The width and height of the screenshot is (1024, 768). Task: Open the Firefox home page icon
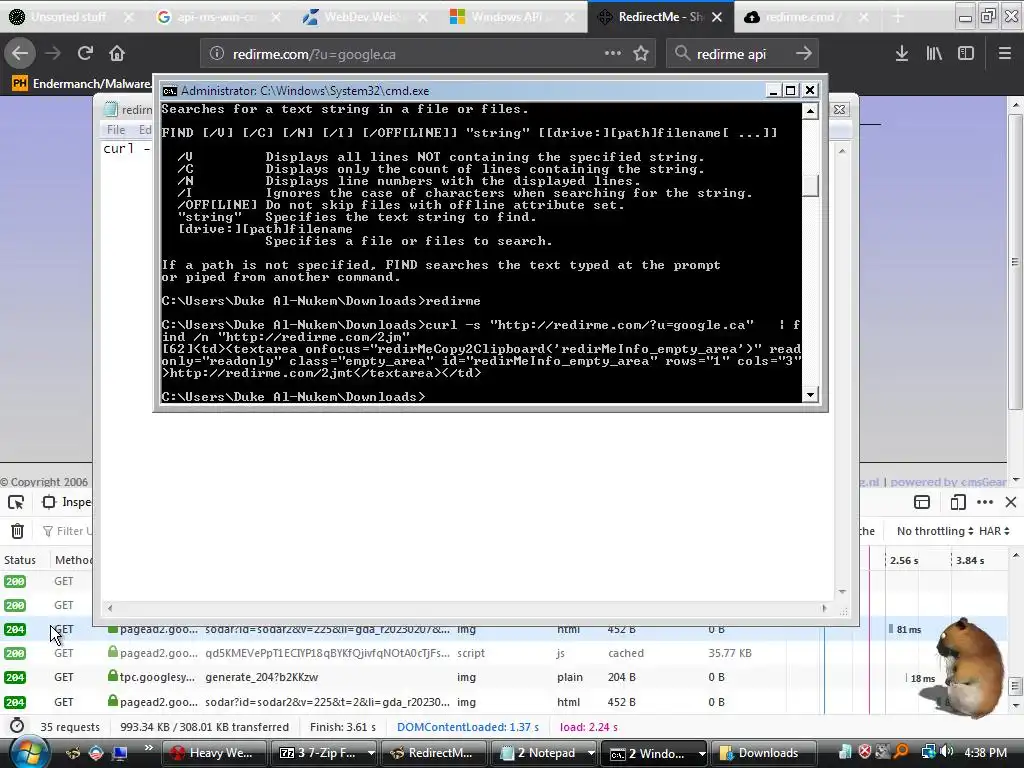117,54
